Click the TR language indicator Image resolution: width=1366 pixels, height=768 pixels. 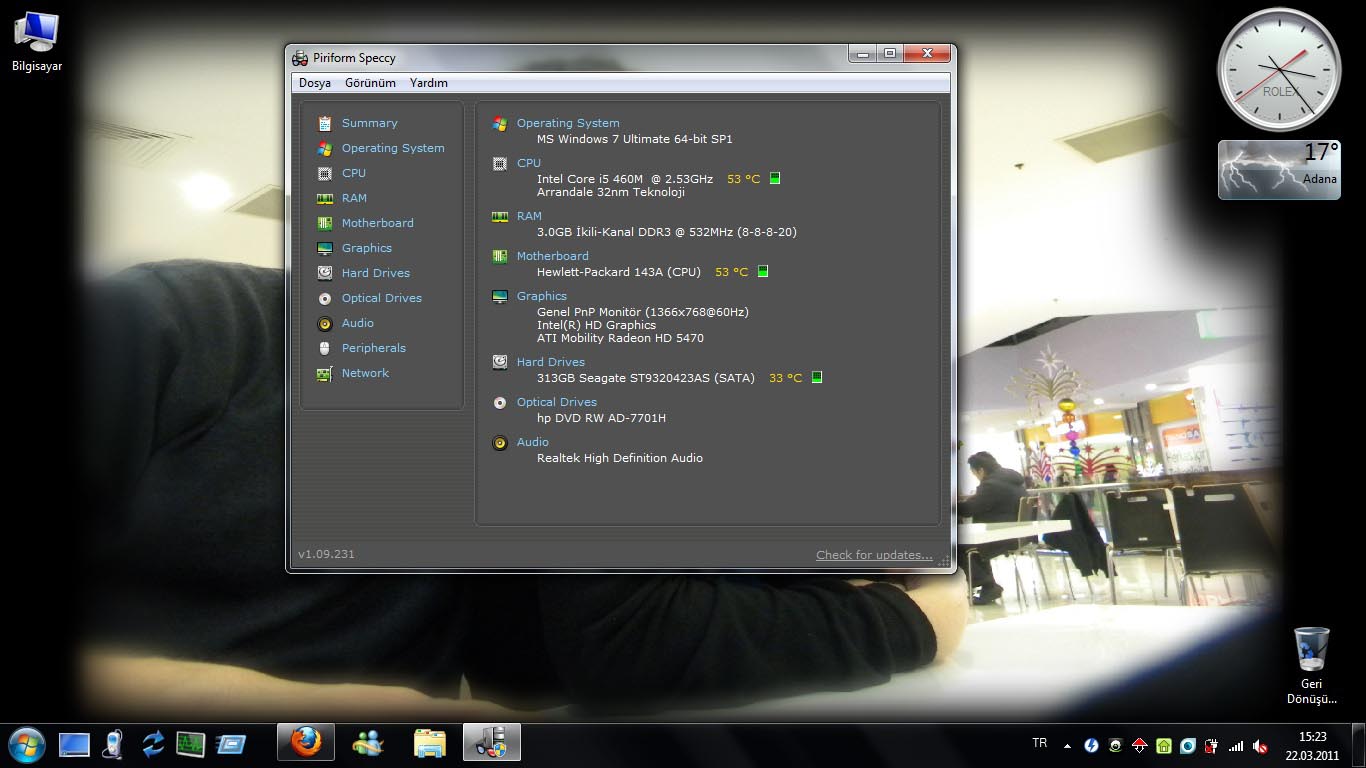[1040, 743]
